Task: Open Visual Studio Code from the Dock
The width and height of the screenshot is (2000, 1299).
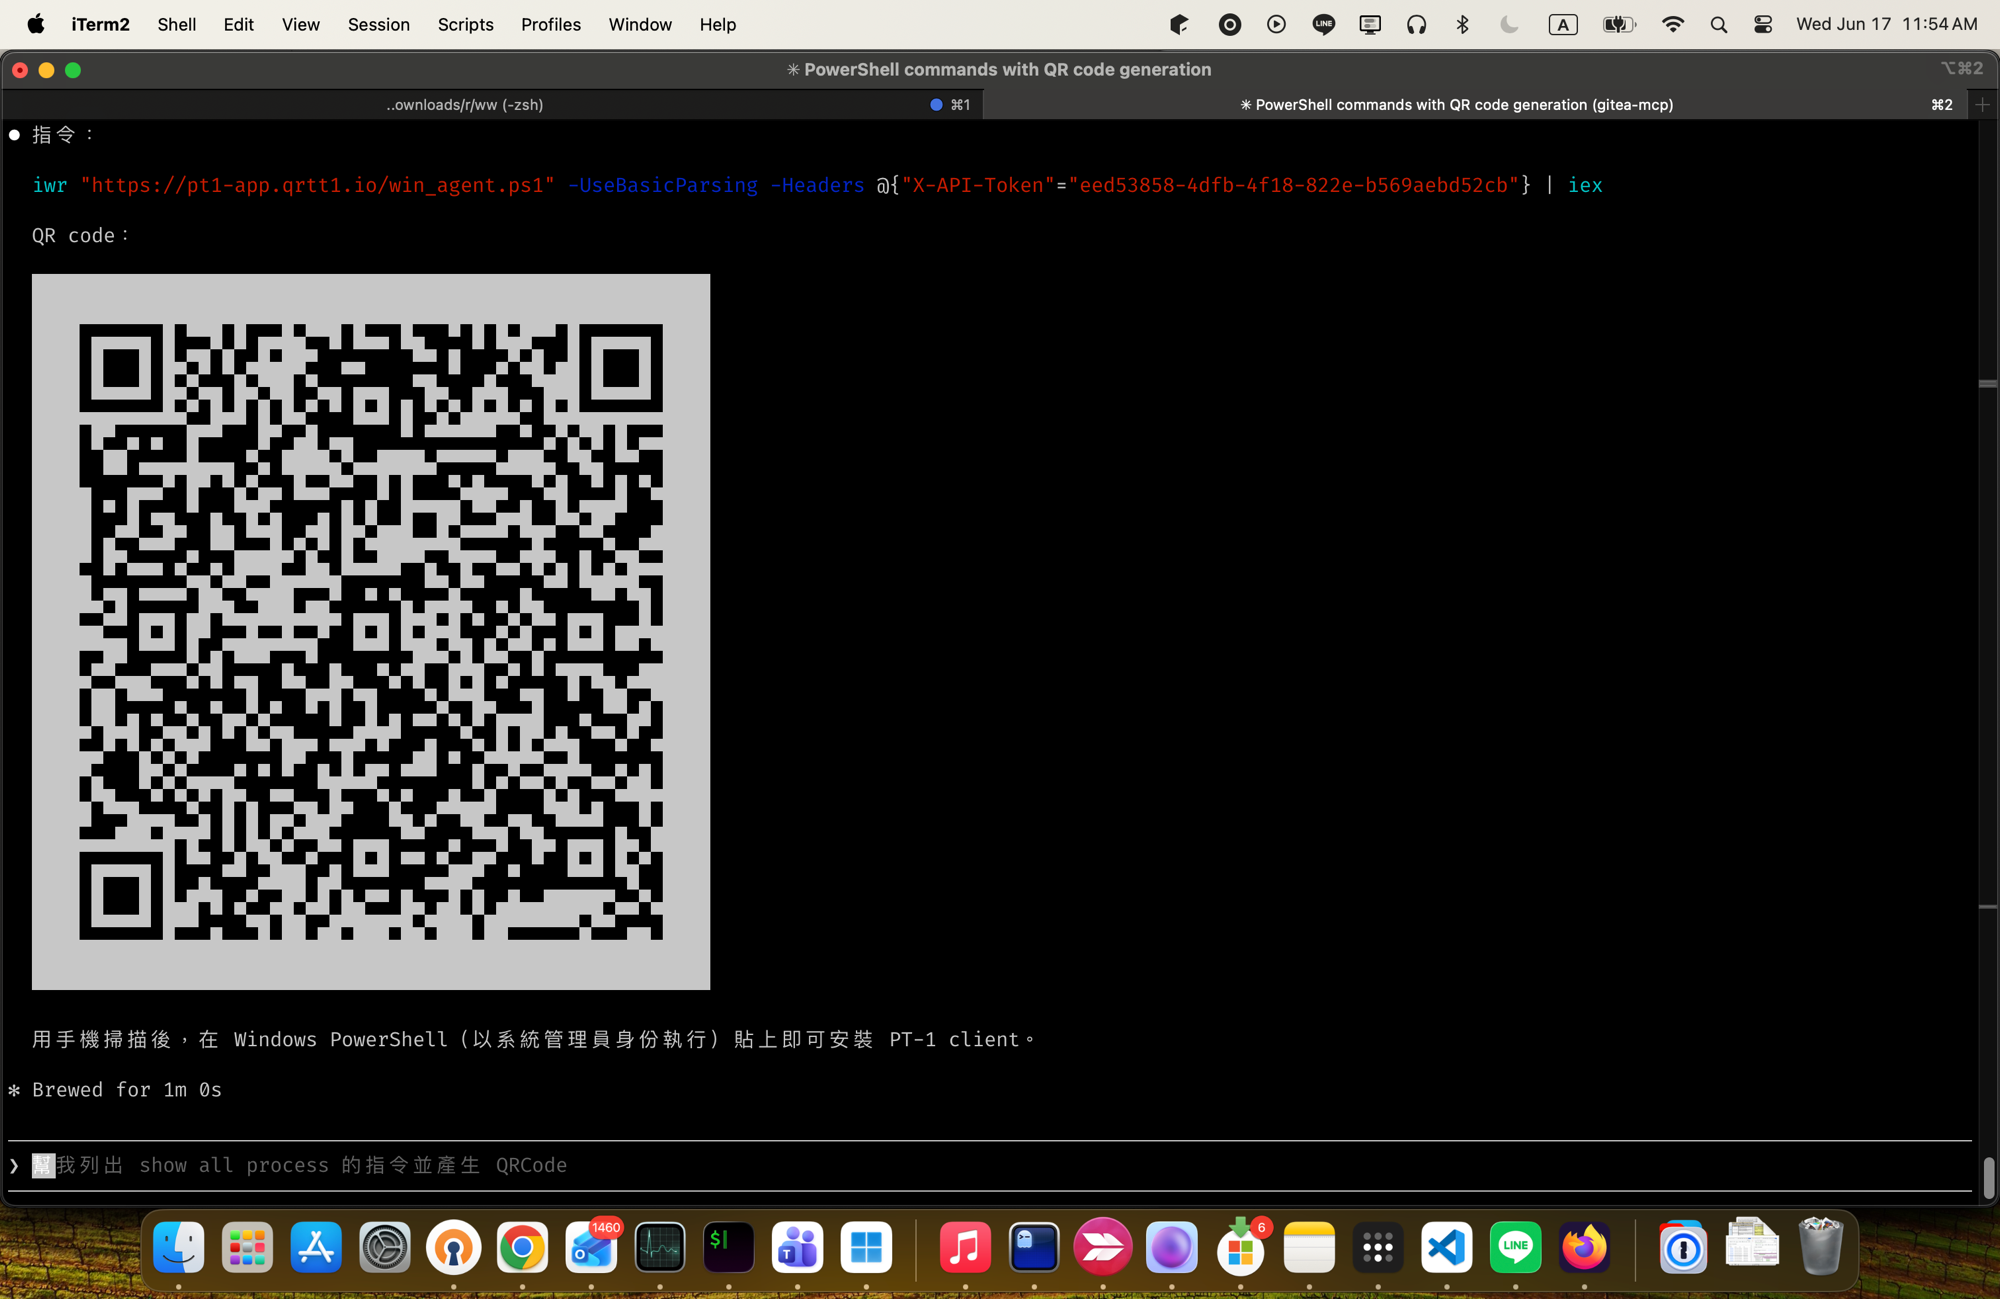Action: click(x=1447, y=1247)
